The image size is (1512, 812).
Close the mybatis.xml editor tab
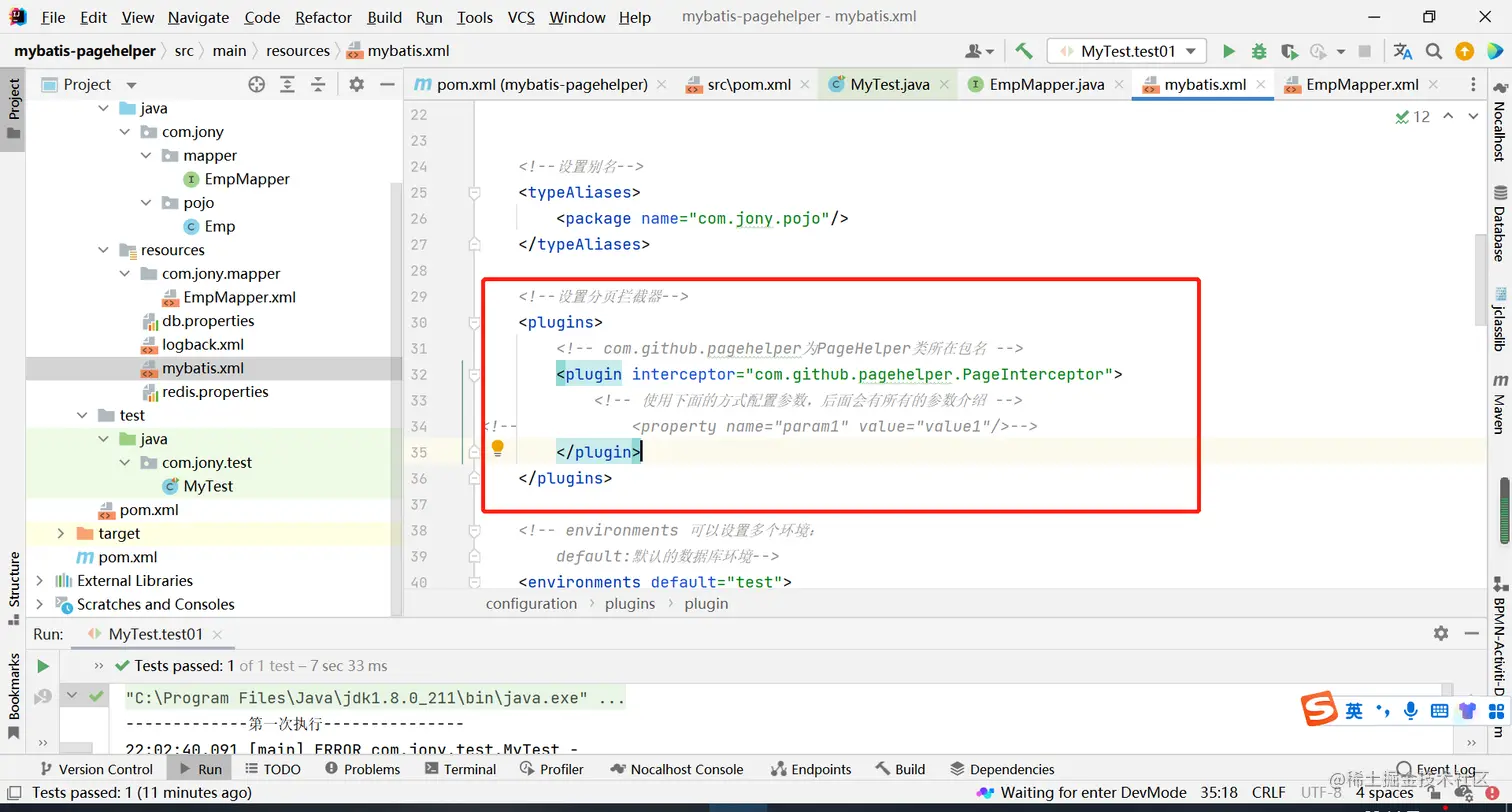pyautogui.click(x=1261, y=85)
